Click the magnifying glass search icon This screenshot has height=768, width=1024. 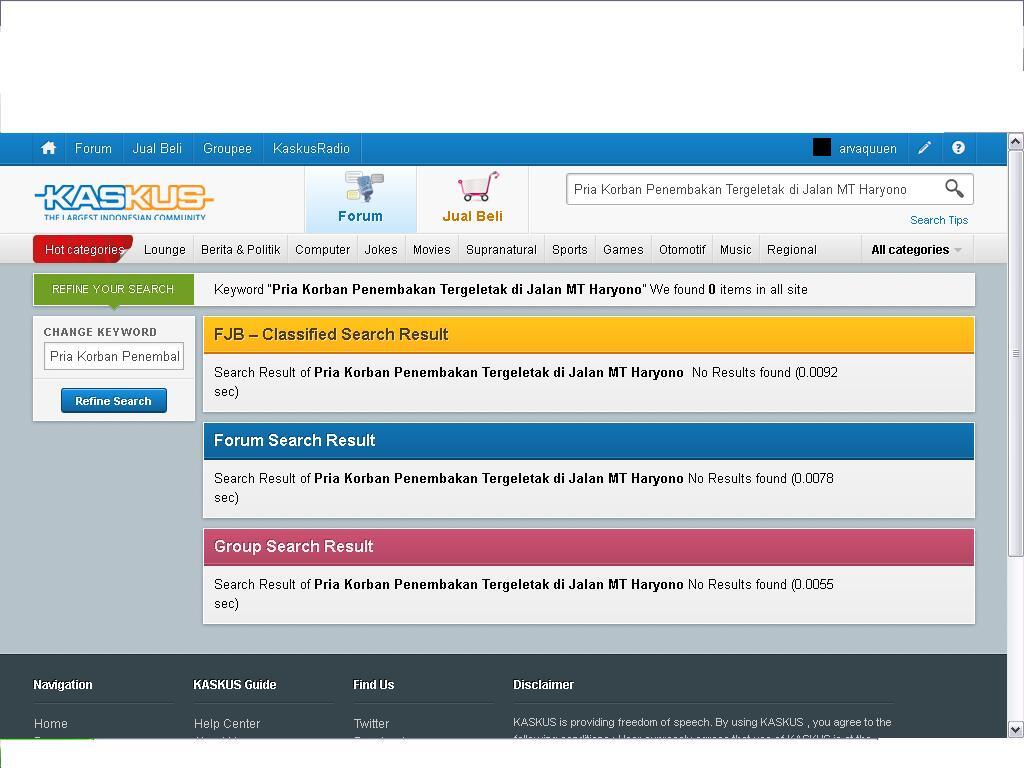coord(954,189)
